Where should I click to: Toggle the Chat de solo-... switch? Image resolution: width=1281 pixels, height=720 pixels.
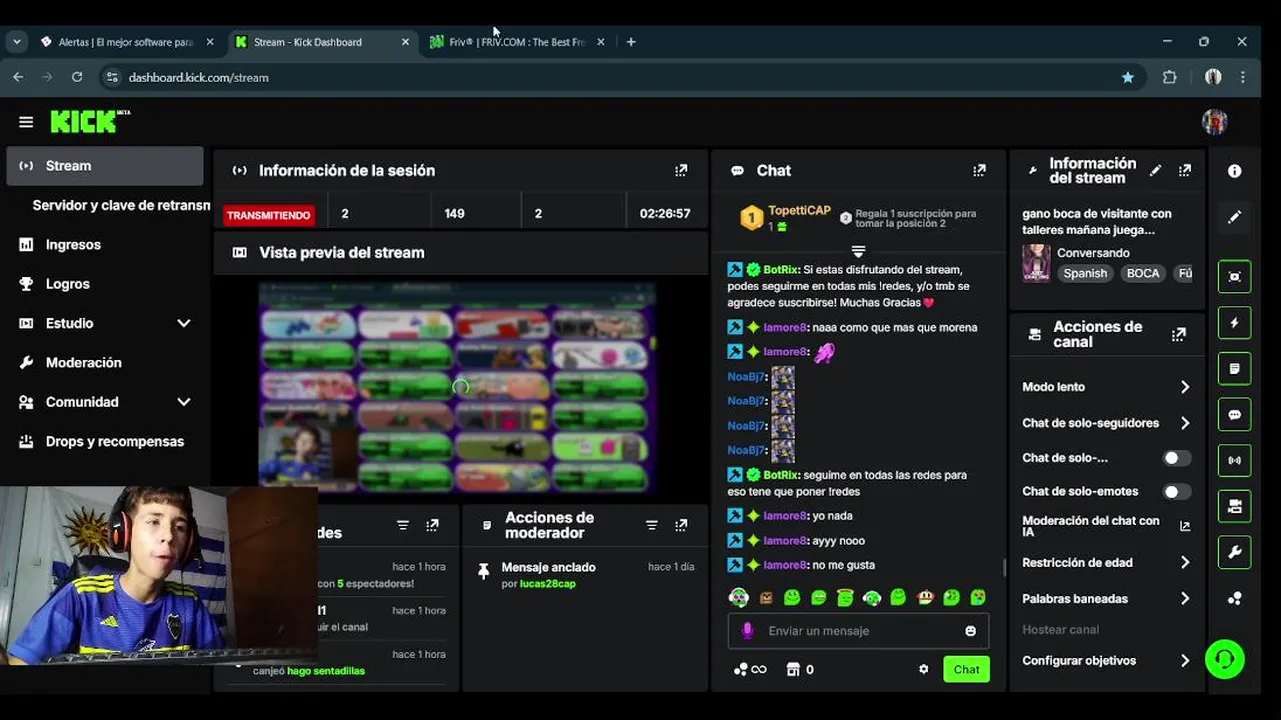pyautogui.click(x=1177, y=458)
